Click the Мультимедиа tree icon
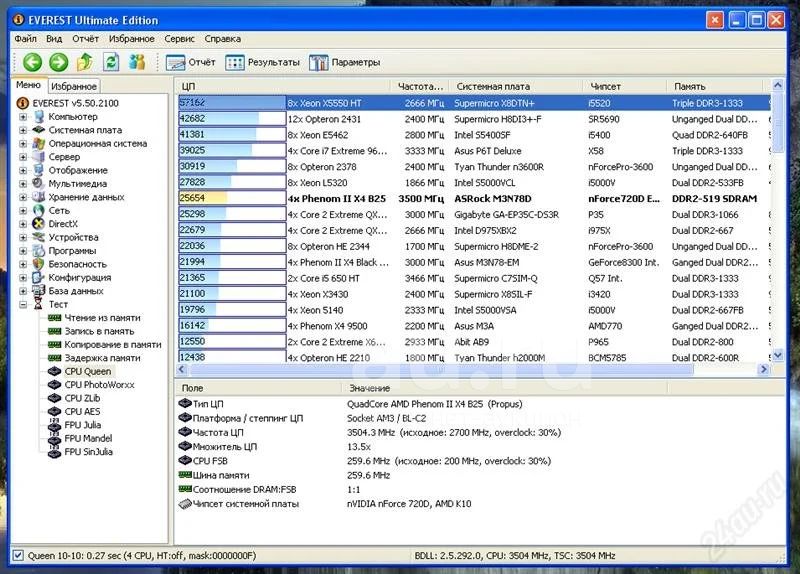Image resolution: width=800 pixels, height=574 pixels. pos(39,183)
